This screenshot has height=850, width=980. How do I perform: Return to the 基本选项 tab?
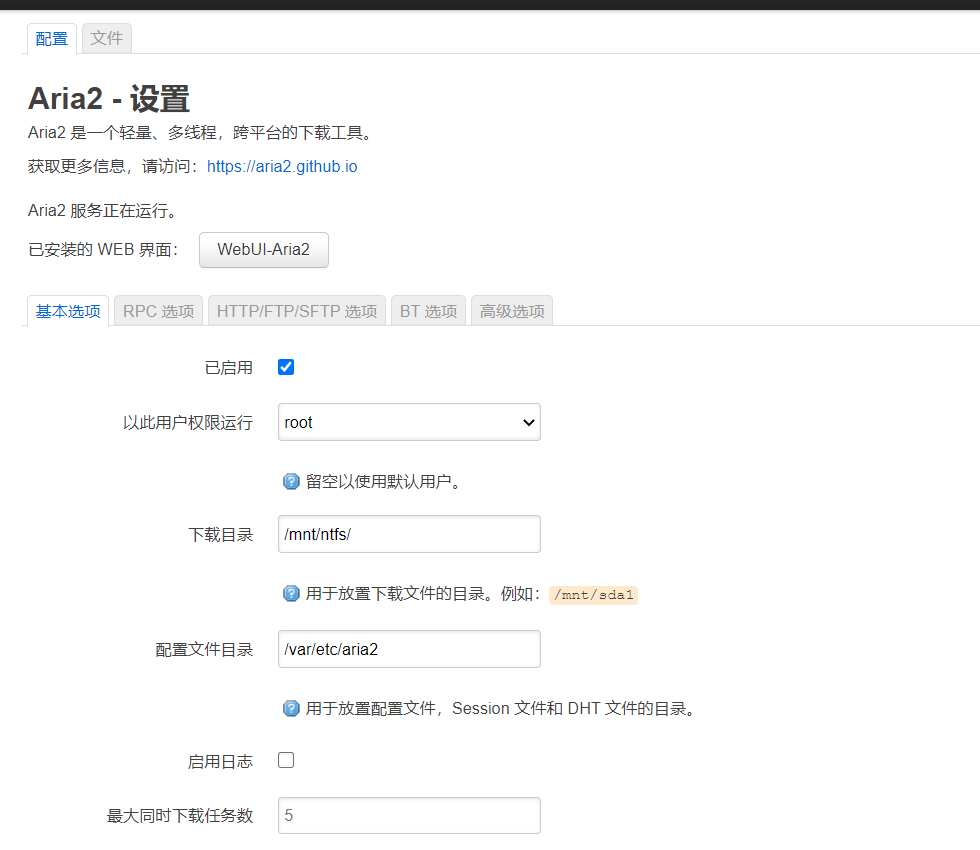click(x=67, y=311)
